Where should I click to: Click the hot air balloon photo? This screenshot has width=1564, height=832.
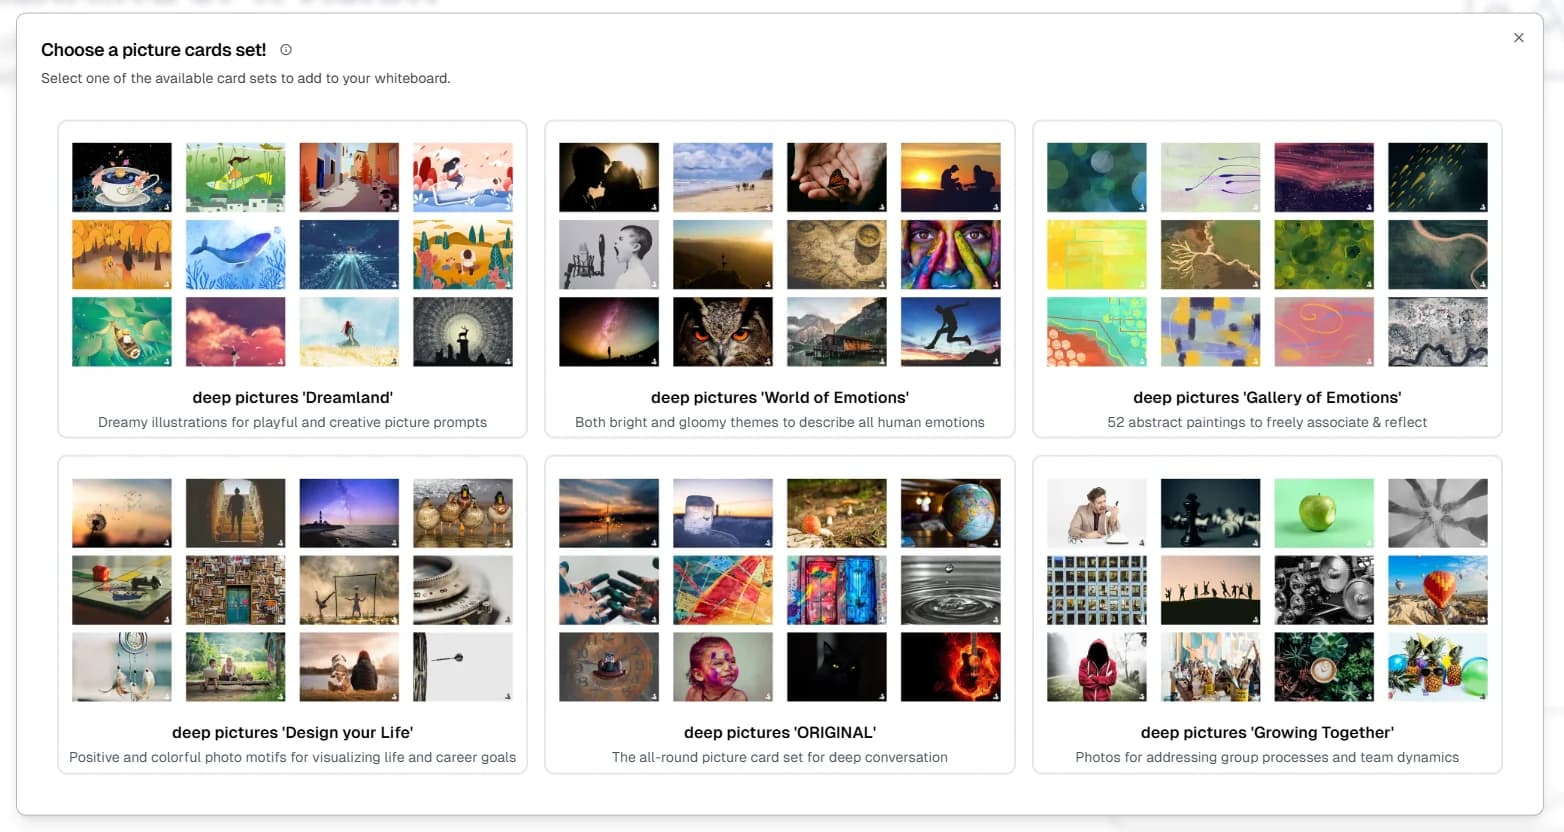(1437, 590)
